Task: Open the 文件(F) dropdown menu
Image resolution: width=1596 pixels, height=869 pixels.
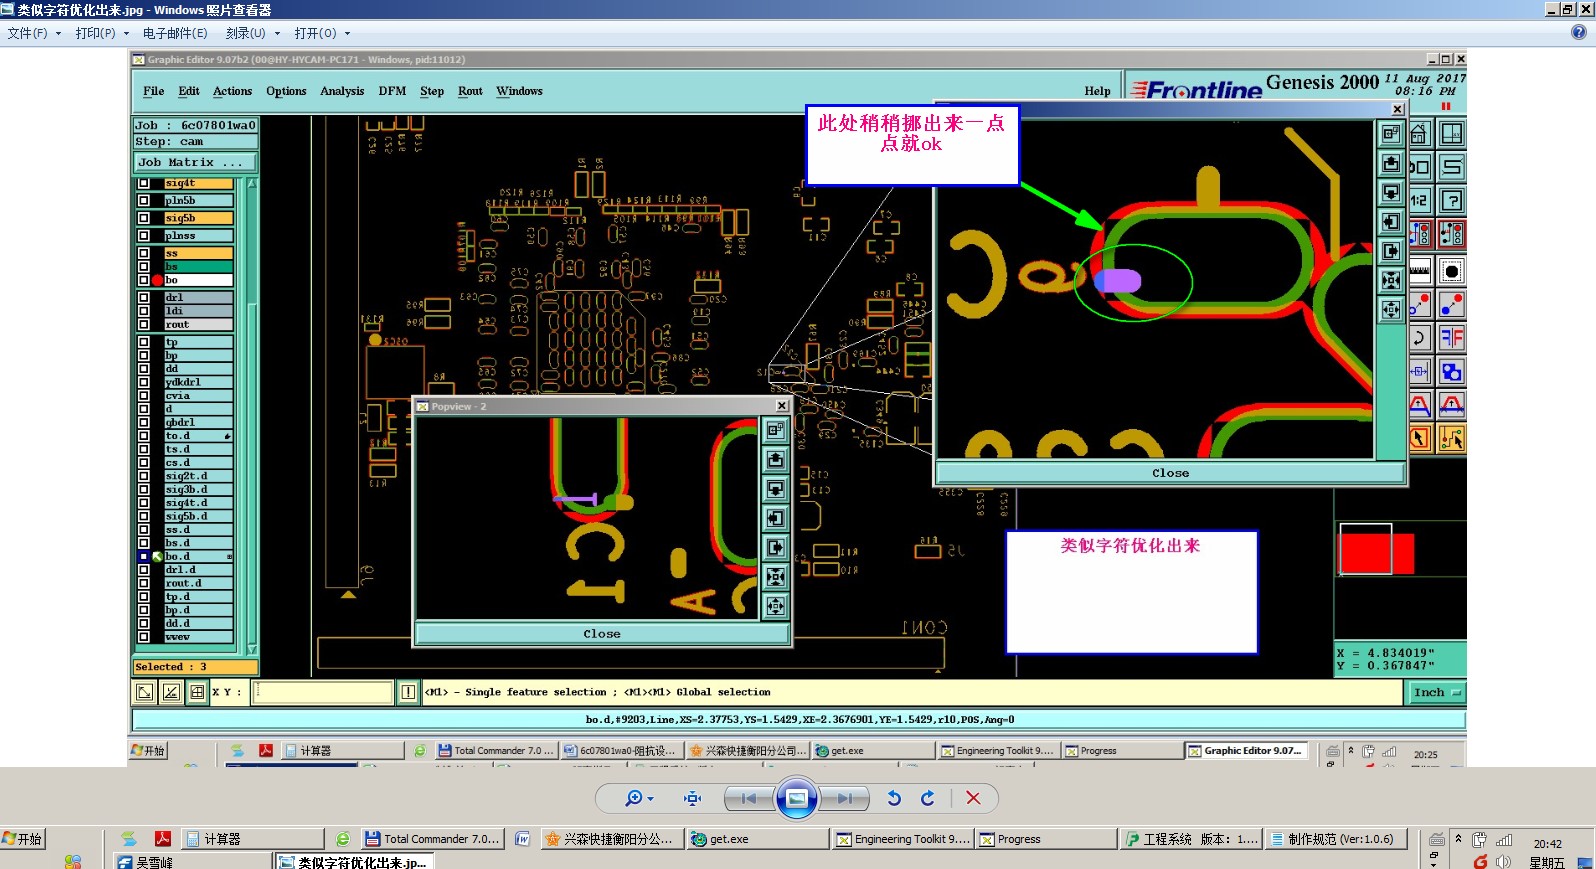Action: click(34, 33)
